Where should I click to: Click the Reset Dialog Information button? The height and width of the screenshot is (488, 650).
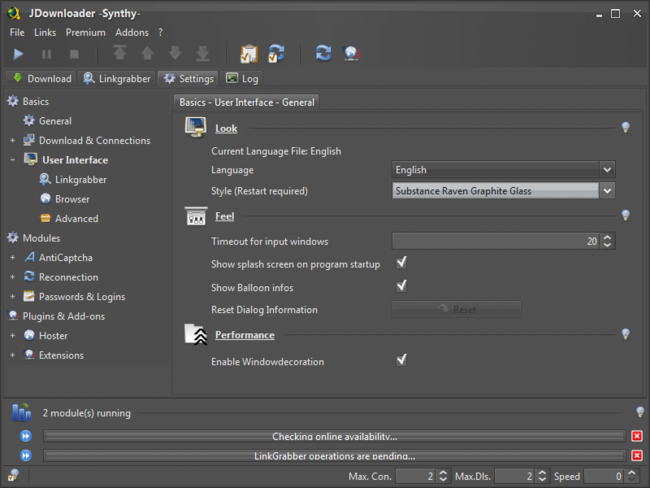click(456, 309)
